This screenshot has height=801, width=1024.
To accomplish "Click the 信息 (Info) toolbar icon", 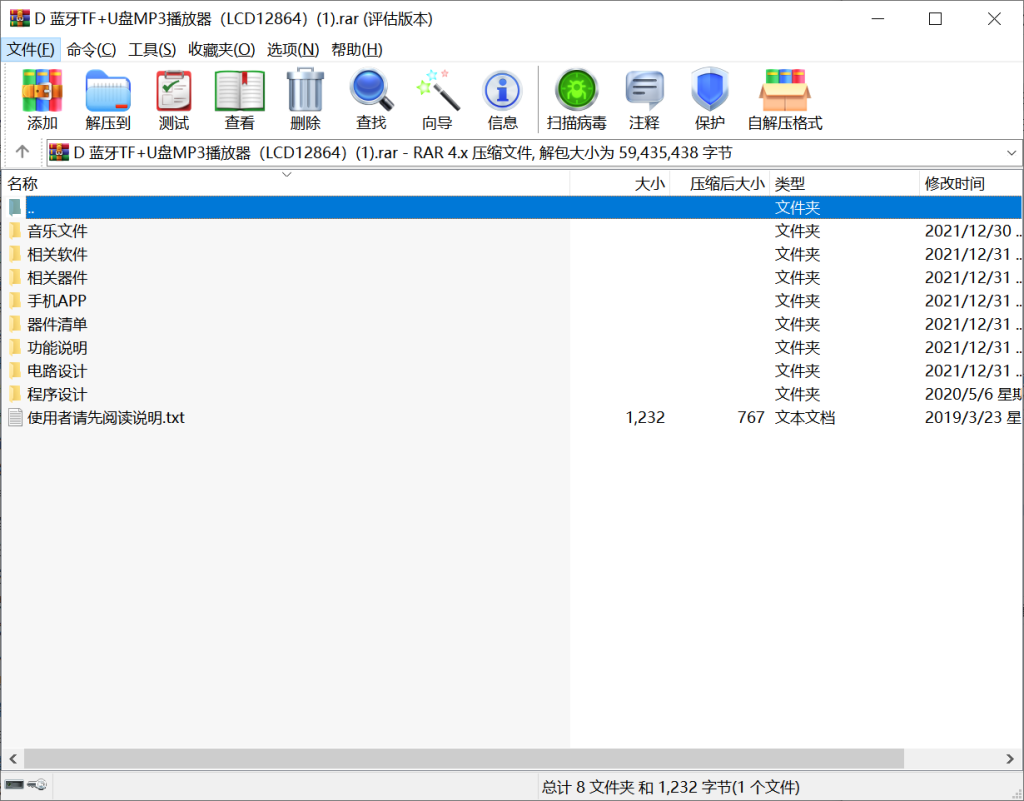I will (x=502, y=98).
